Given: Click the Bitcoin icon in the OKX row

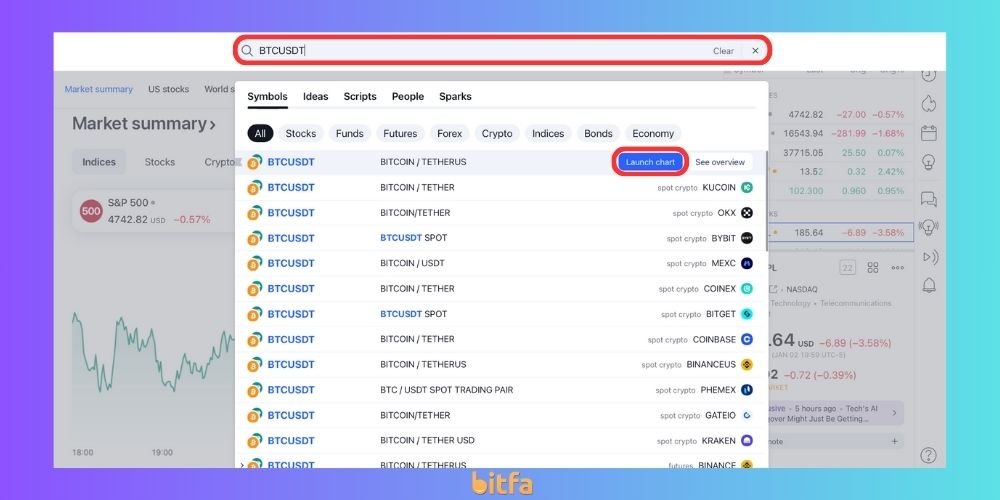Looking at the screenshot, I should (x=254, y=213).
